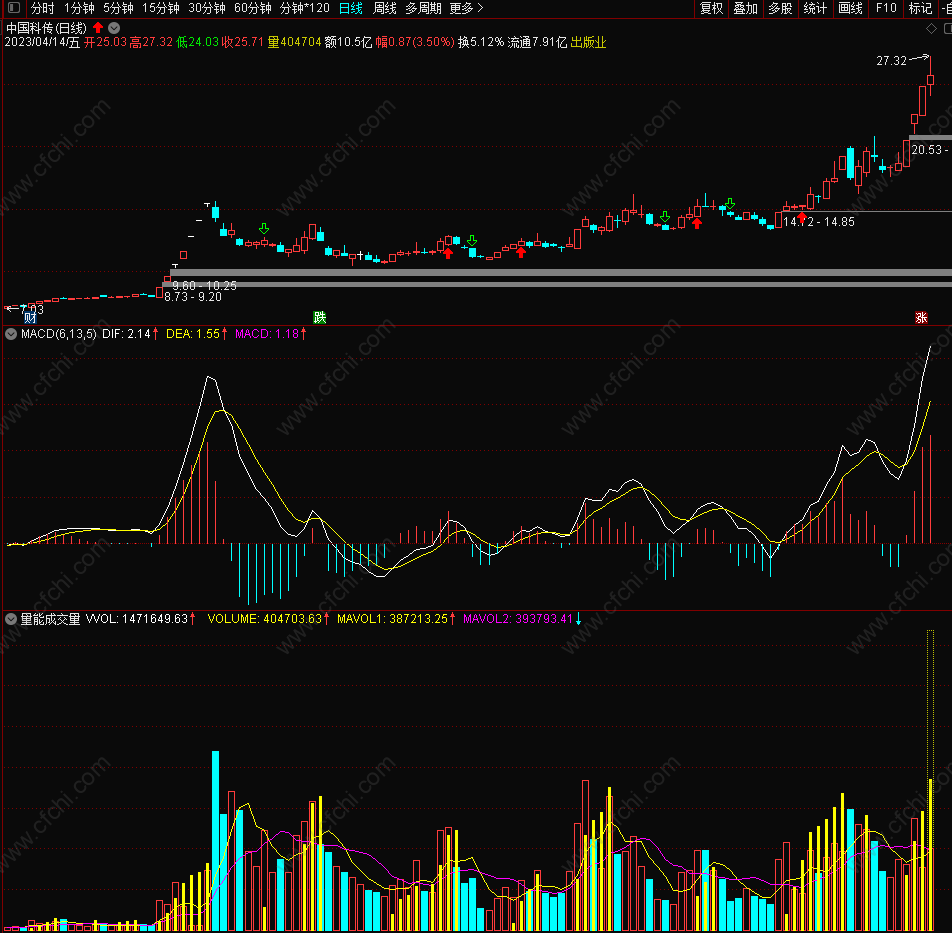Click the red up arrow beside 中国科传(日线)
This screenshot has width=952, height=933.
click(98, 28)
